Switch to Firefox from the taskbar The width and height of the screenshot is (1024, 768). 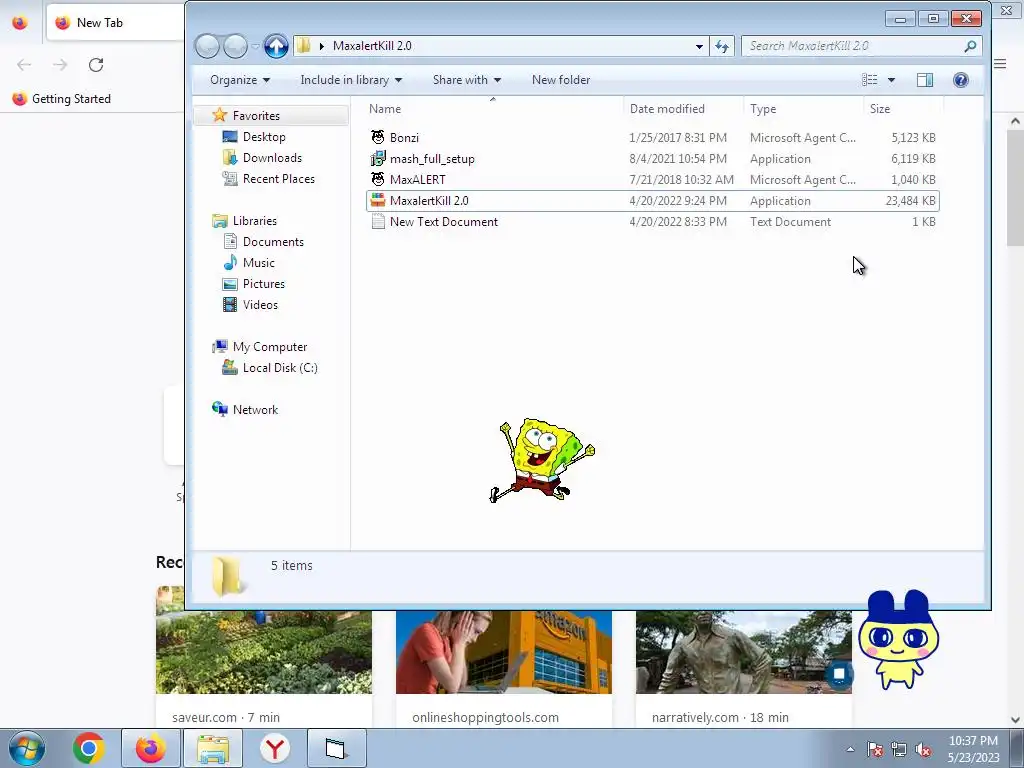tap(150, 748)
